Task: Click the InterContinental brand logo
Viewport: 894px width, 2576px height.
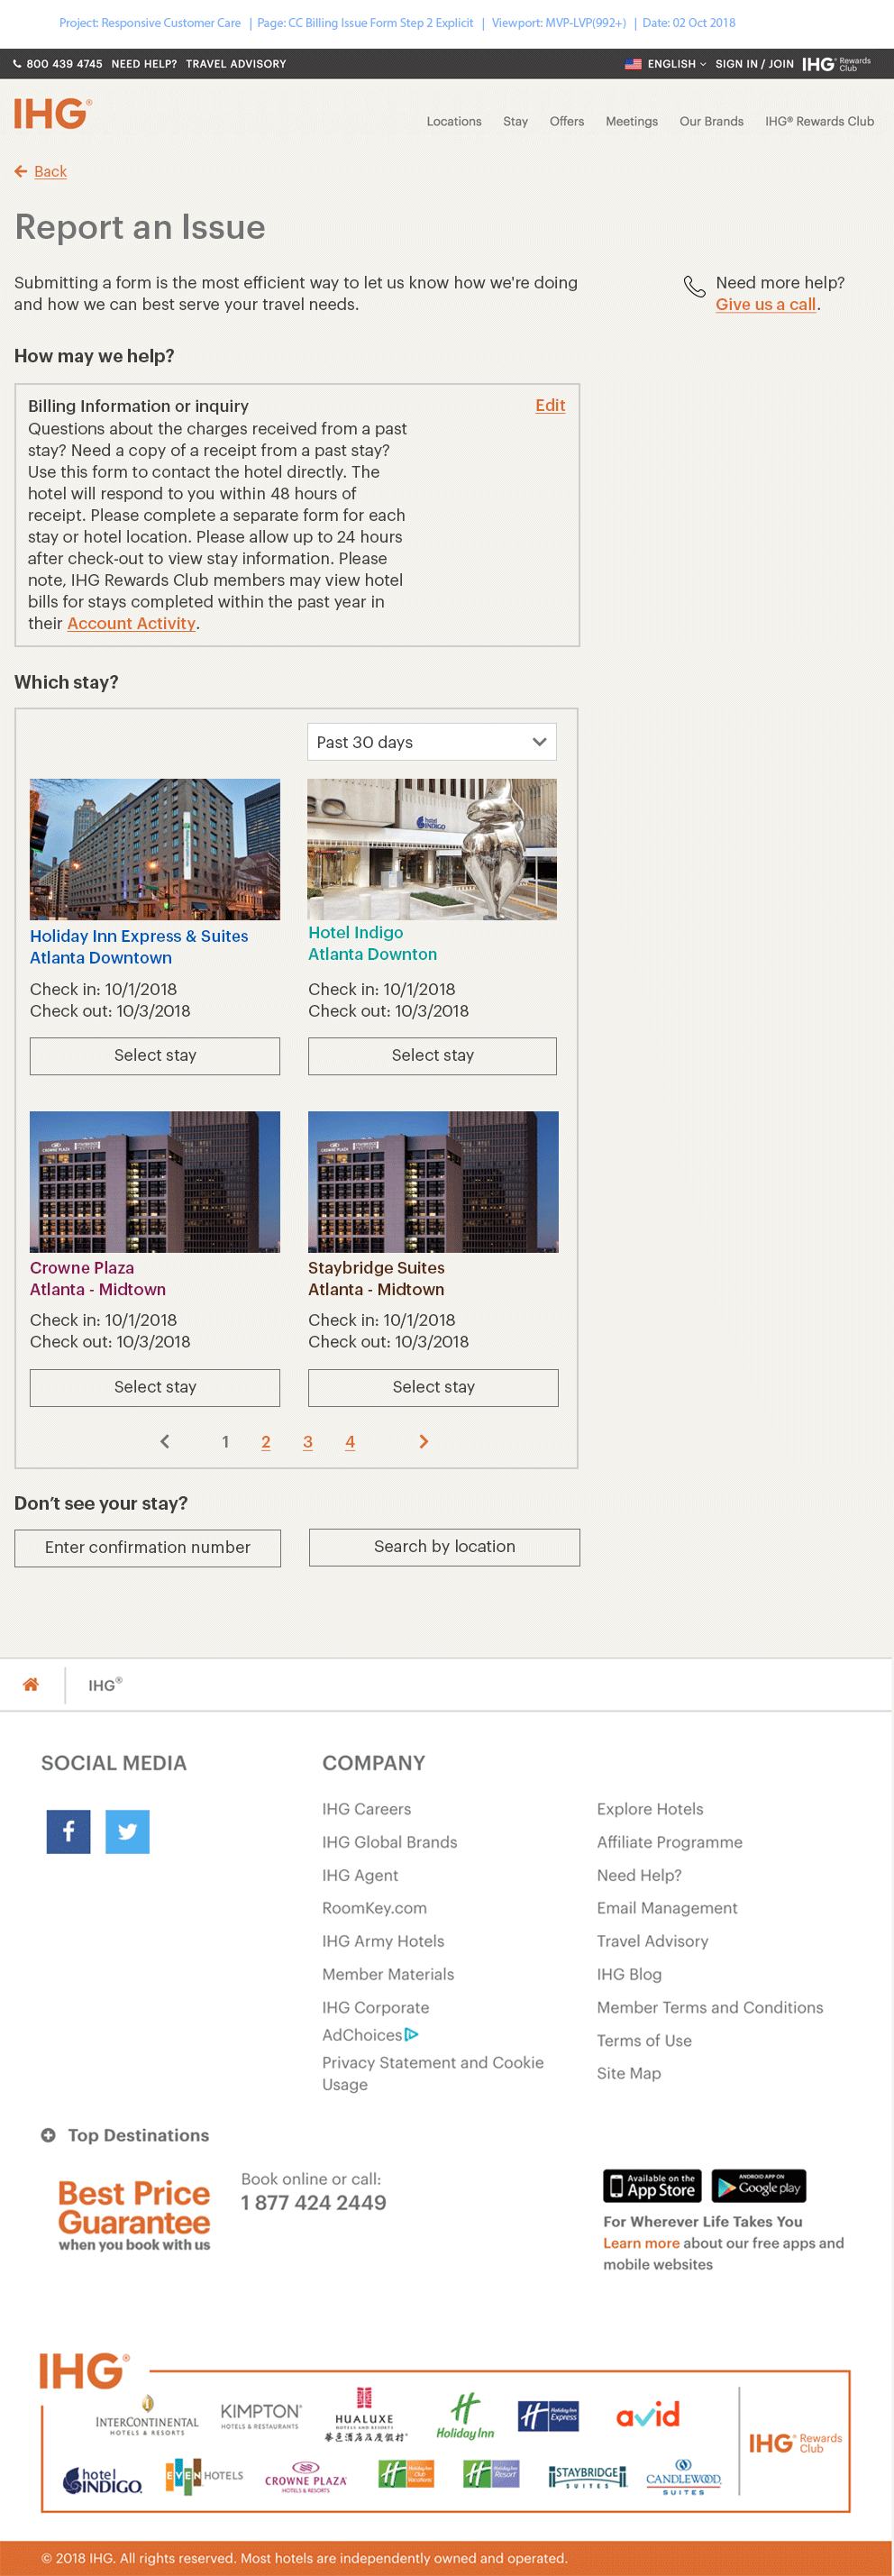Action: coord(147,2415)
